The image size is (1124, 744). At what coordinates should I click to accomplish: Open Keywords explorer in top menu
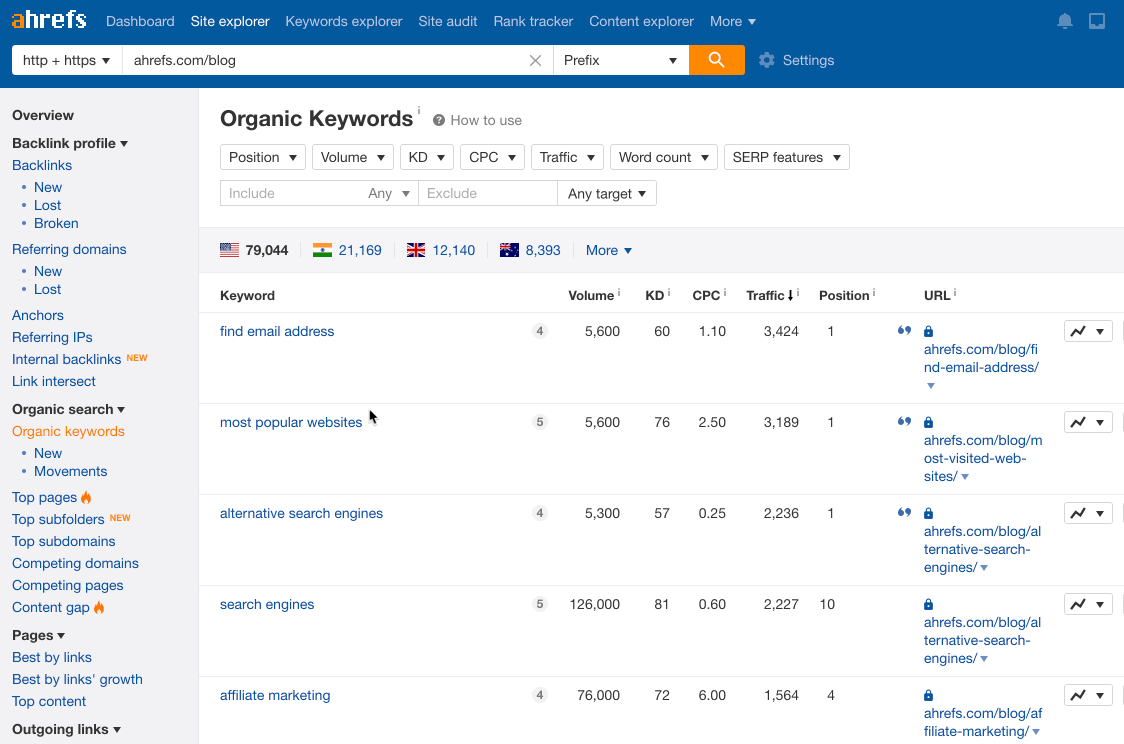(x=343, y=21)
